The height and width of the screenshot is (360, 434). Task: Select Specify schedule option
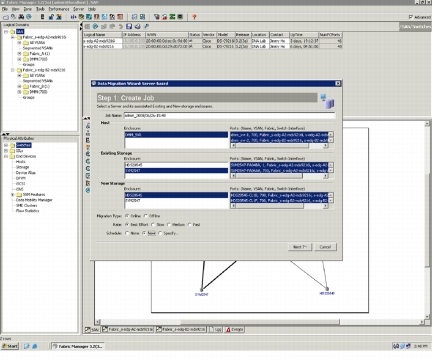click(x=160, y=233)
